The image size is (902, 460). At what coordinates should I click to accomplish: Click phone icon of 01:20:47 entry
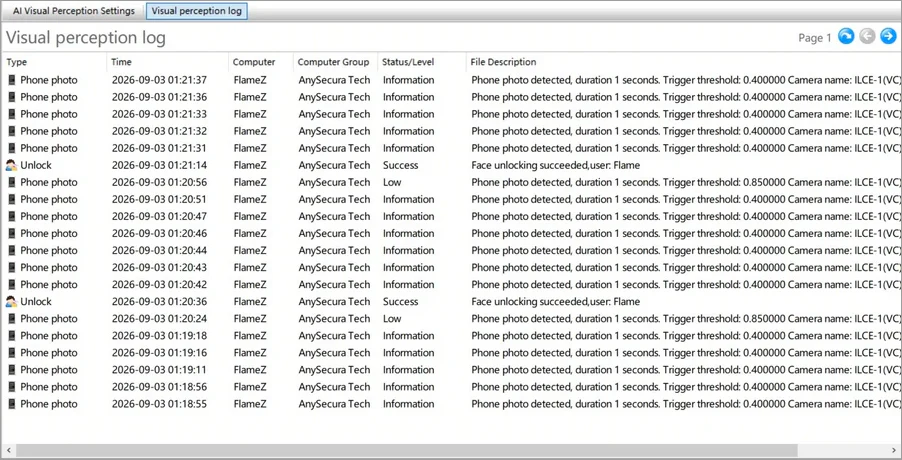(x=12, y=216)
